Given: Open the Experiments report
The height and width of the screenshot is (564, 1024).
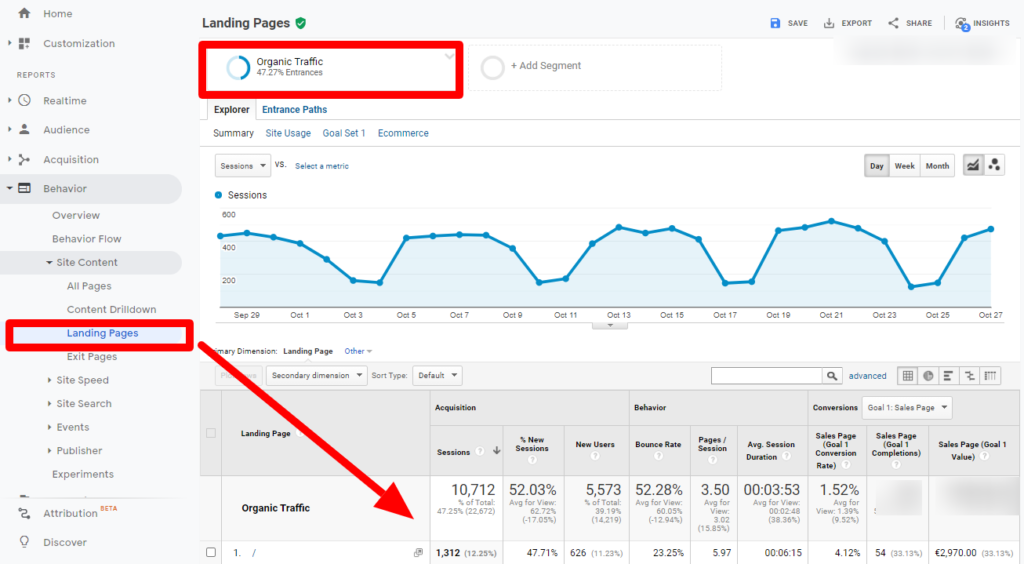Looking at the screenshot, I should (x=83, y=474).
